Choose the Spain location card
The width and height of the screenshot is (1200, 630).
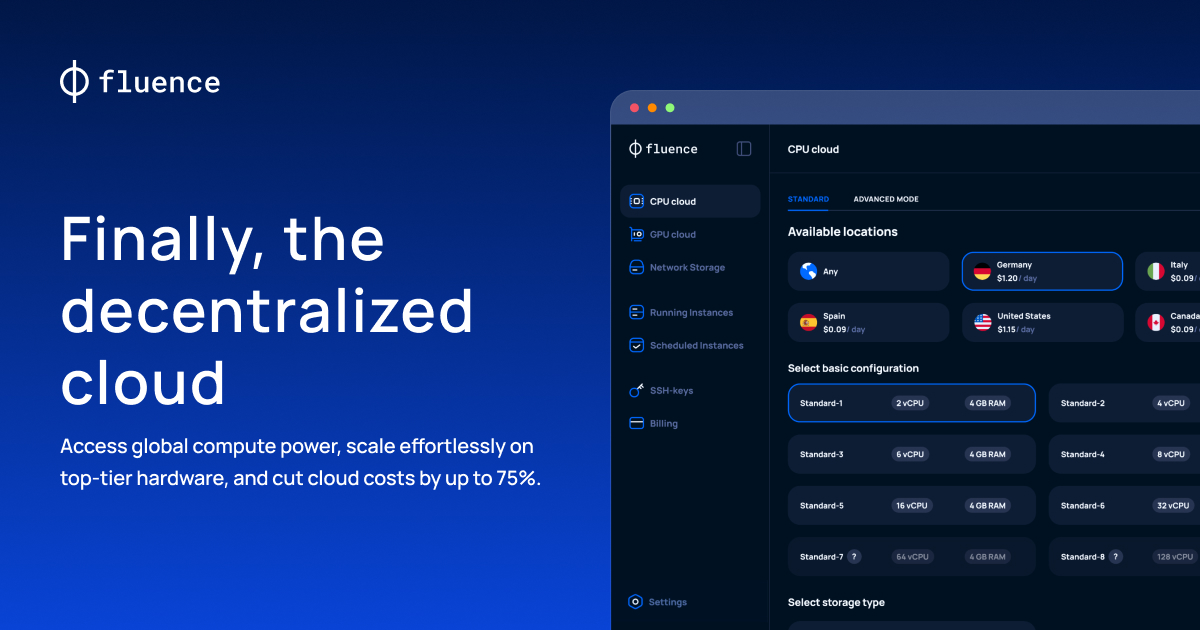[x=868, y=322]
